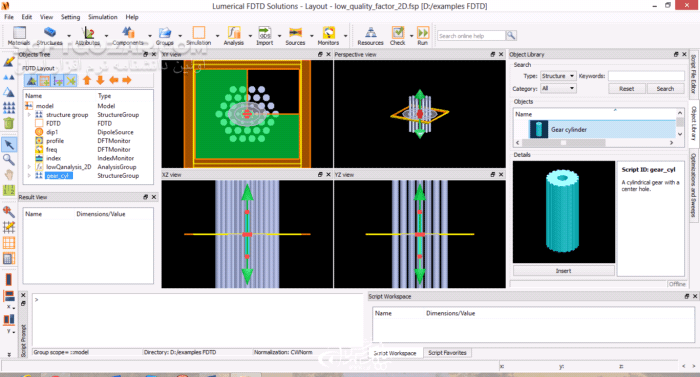The image size is (700, 377).
Task: Click the GDS Import icon
Action: pyautogui.click(x=265, y=33)
